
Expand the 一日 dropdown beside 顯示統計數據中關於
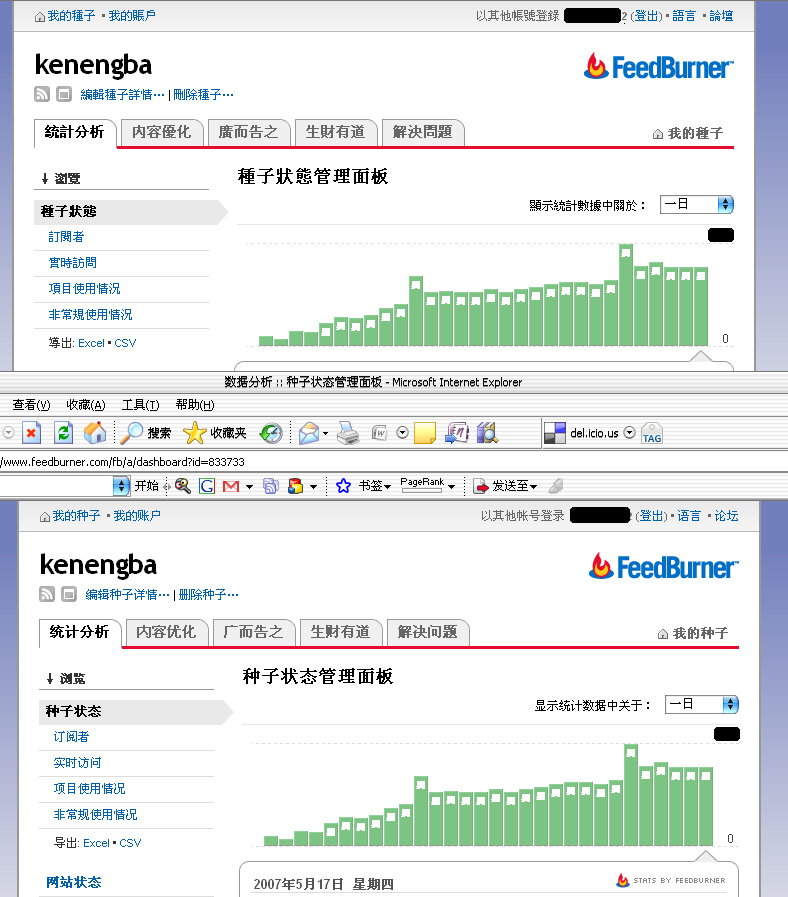(697, 204)
